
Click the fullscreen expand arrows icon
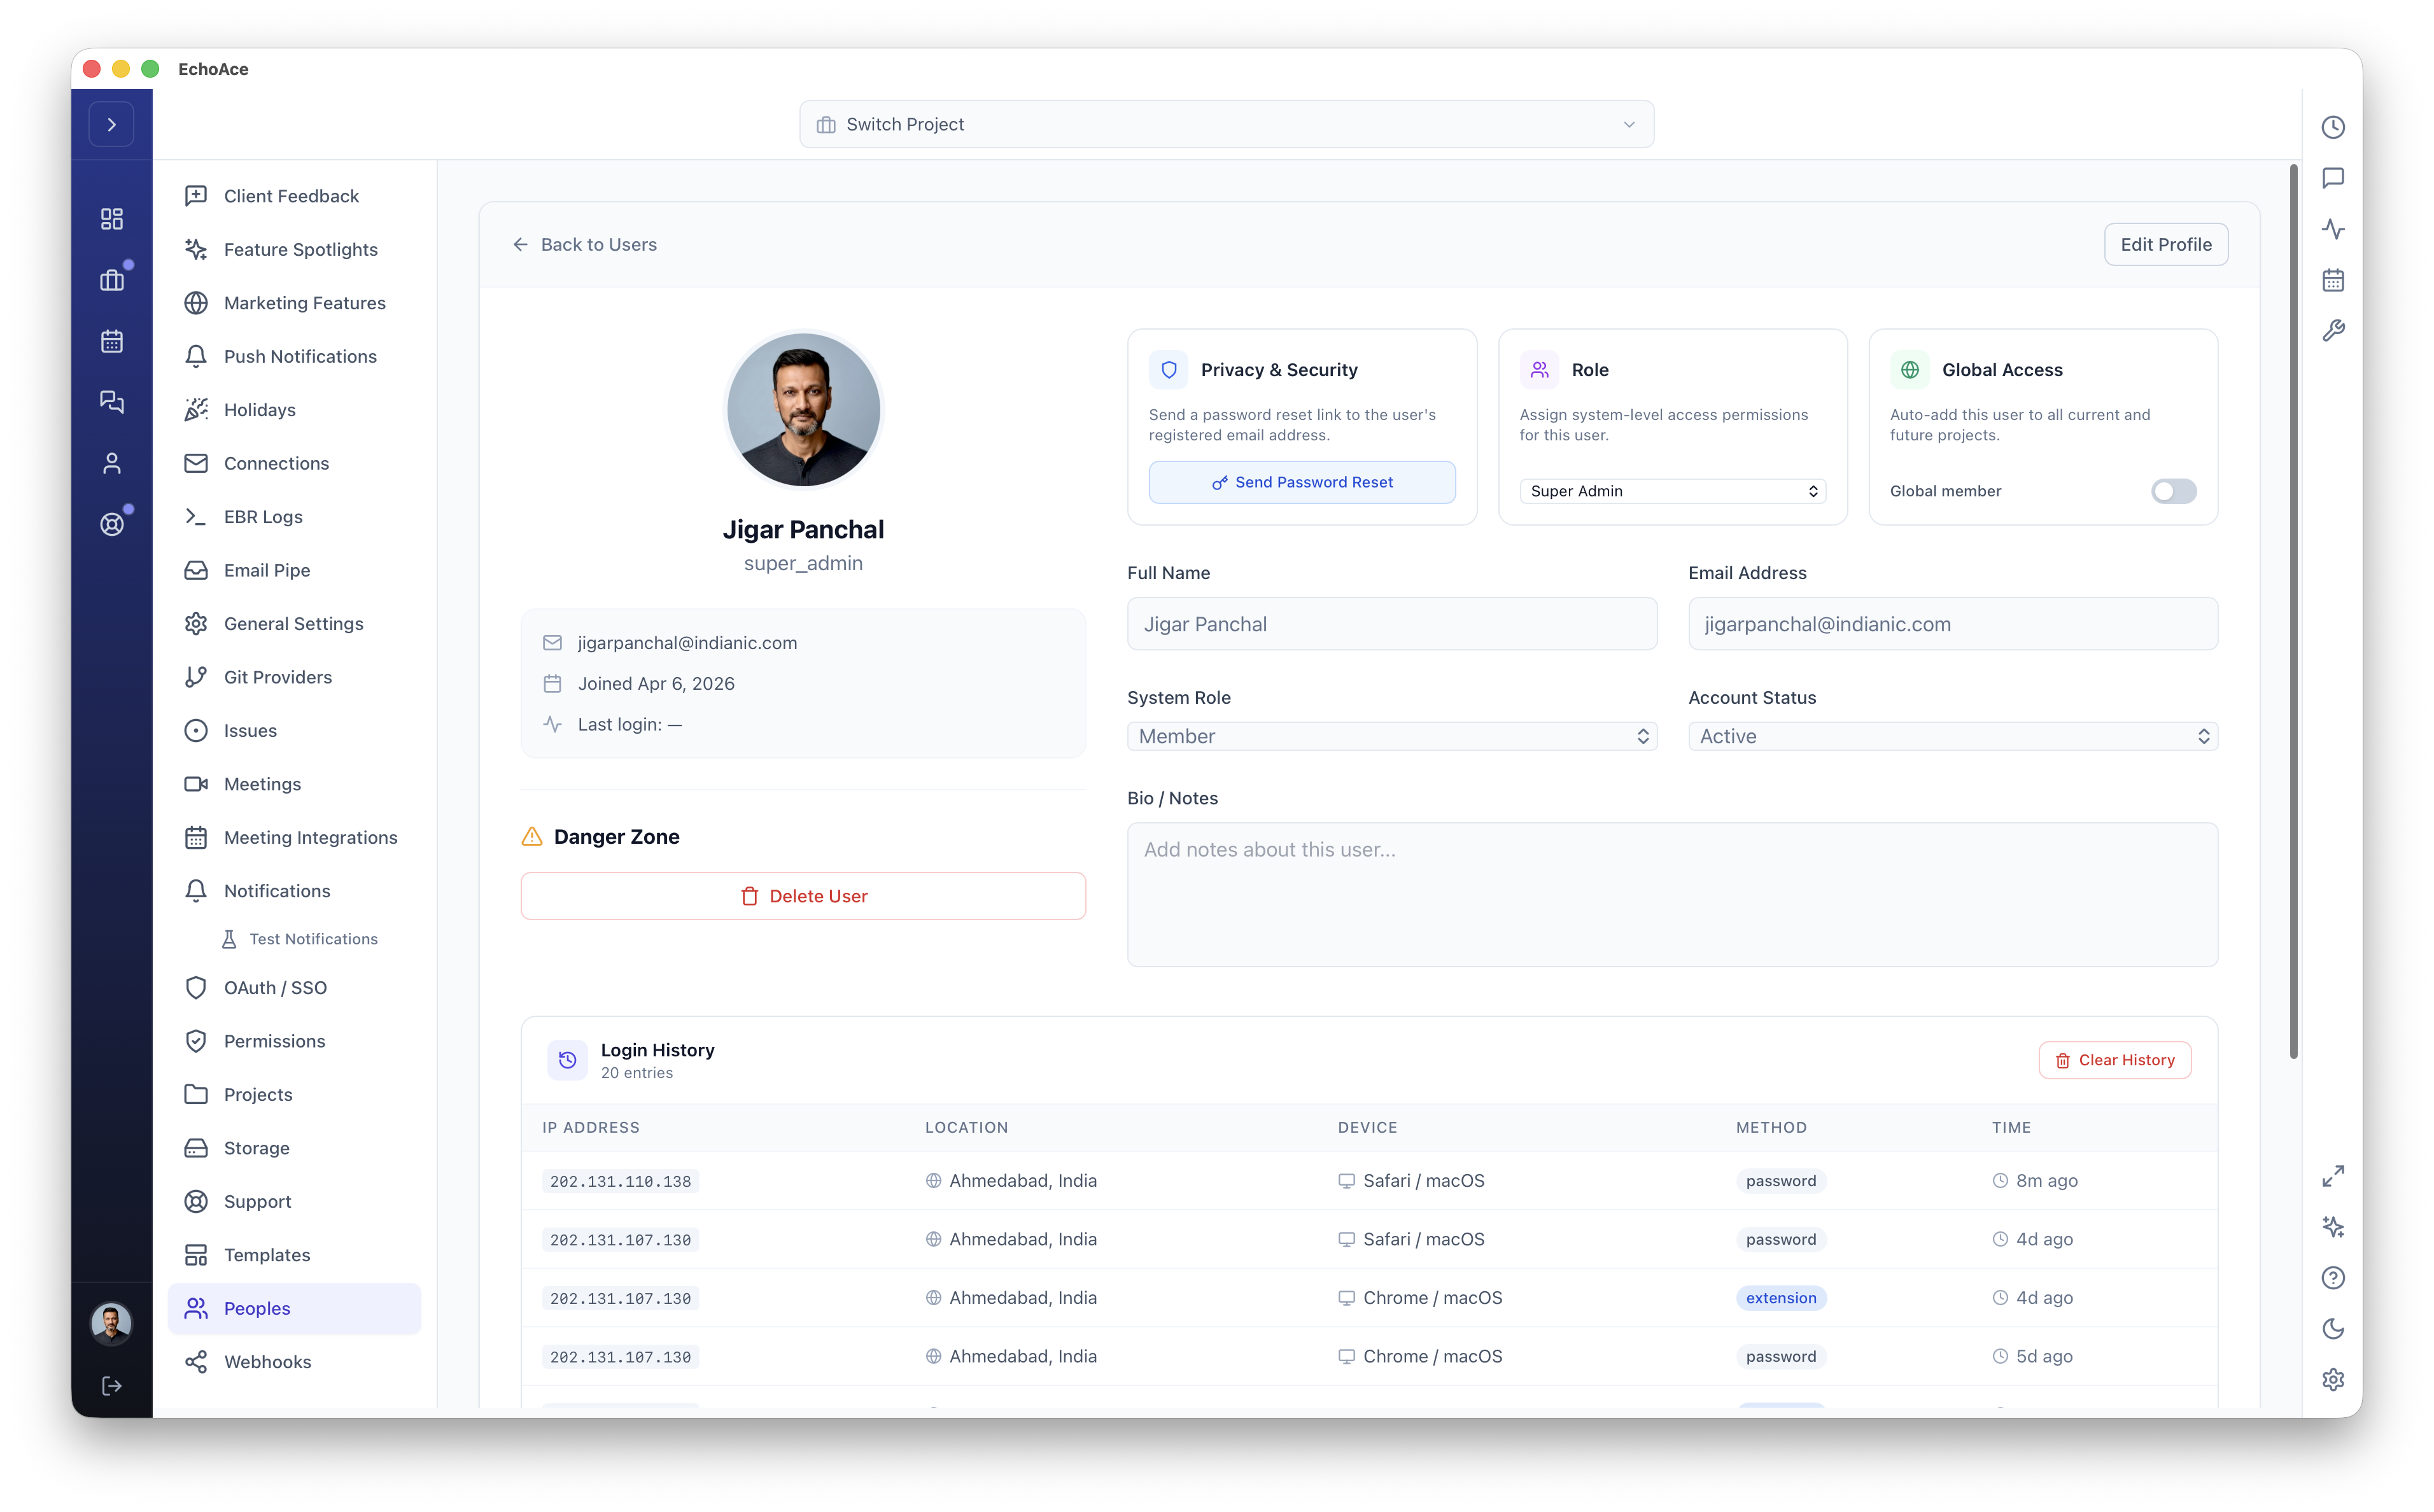pos(2332,1176)
